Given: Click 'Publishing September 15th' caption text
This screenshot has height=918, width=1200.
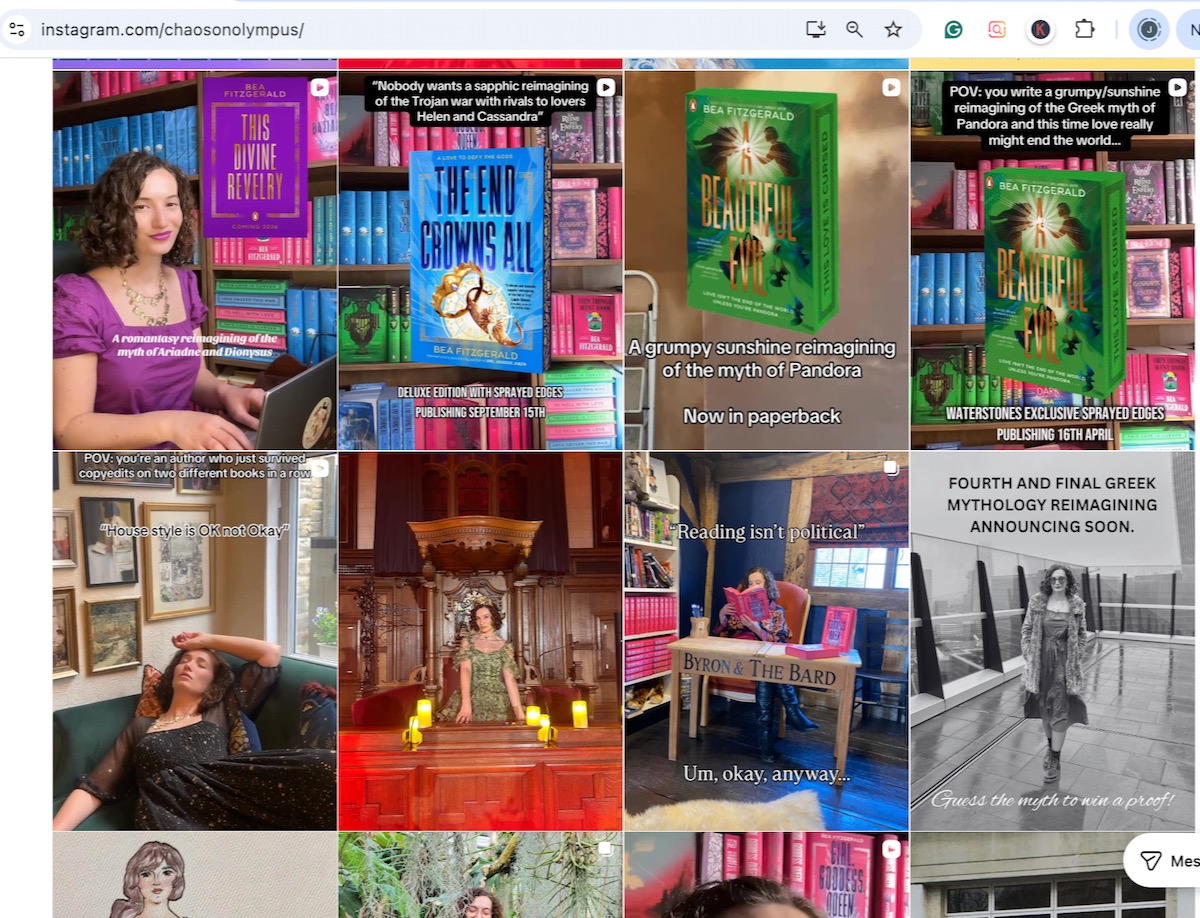Looking at the screenshot, I should [x=480, y=413].
